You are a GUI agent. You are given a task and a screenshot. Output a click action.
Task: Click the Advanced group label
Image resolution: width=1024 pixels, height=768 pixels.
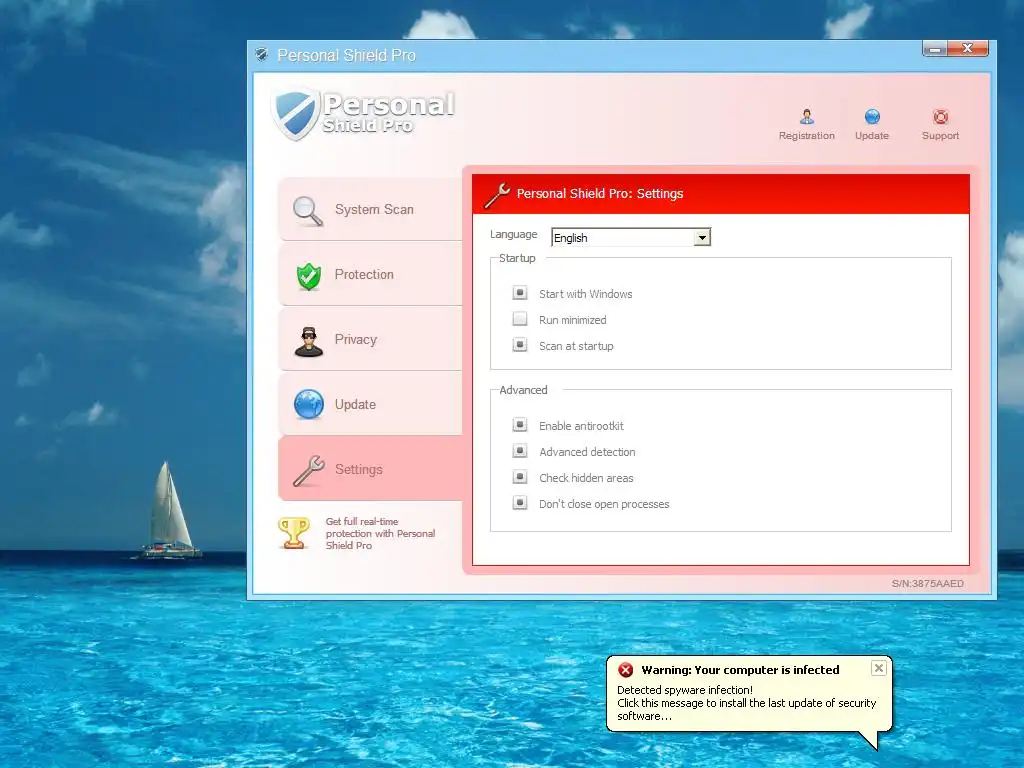tap(523, 391)
